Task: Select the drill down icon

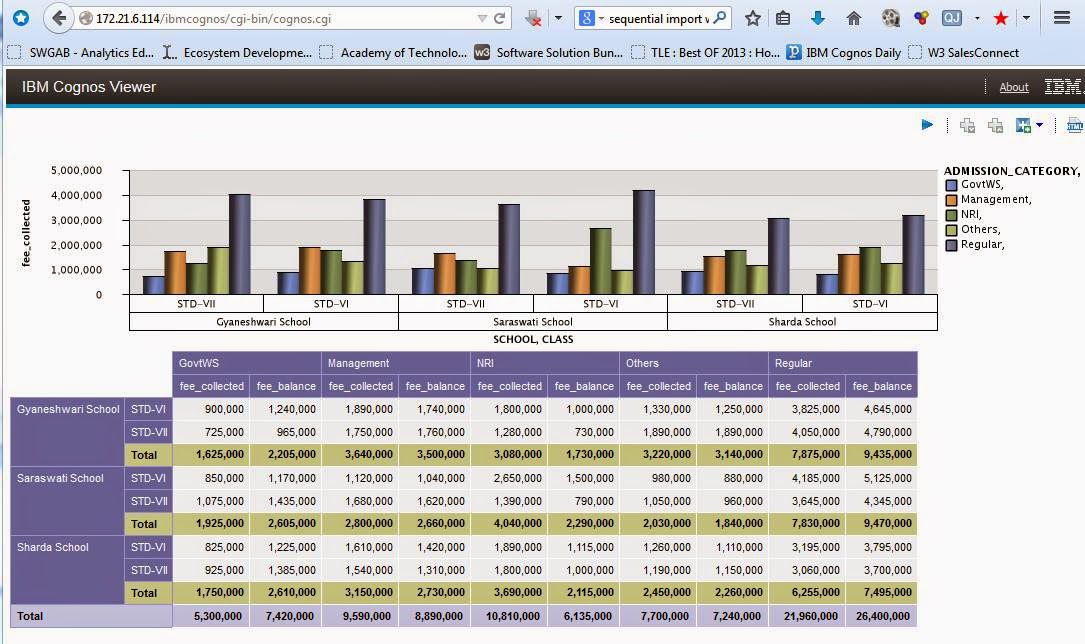Action: pos(966,125)
